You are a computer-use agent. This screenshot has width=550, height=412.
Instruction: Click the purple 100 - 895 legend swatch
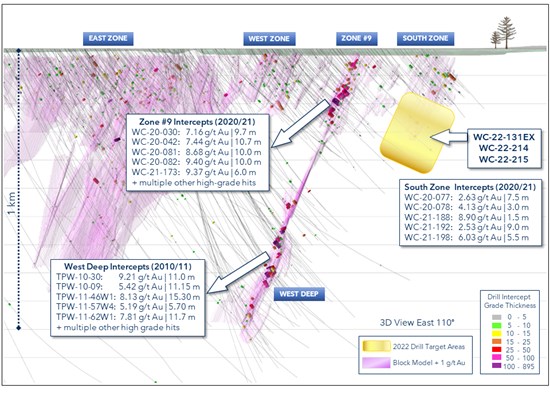tap(496, 366)
